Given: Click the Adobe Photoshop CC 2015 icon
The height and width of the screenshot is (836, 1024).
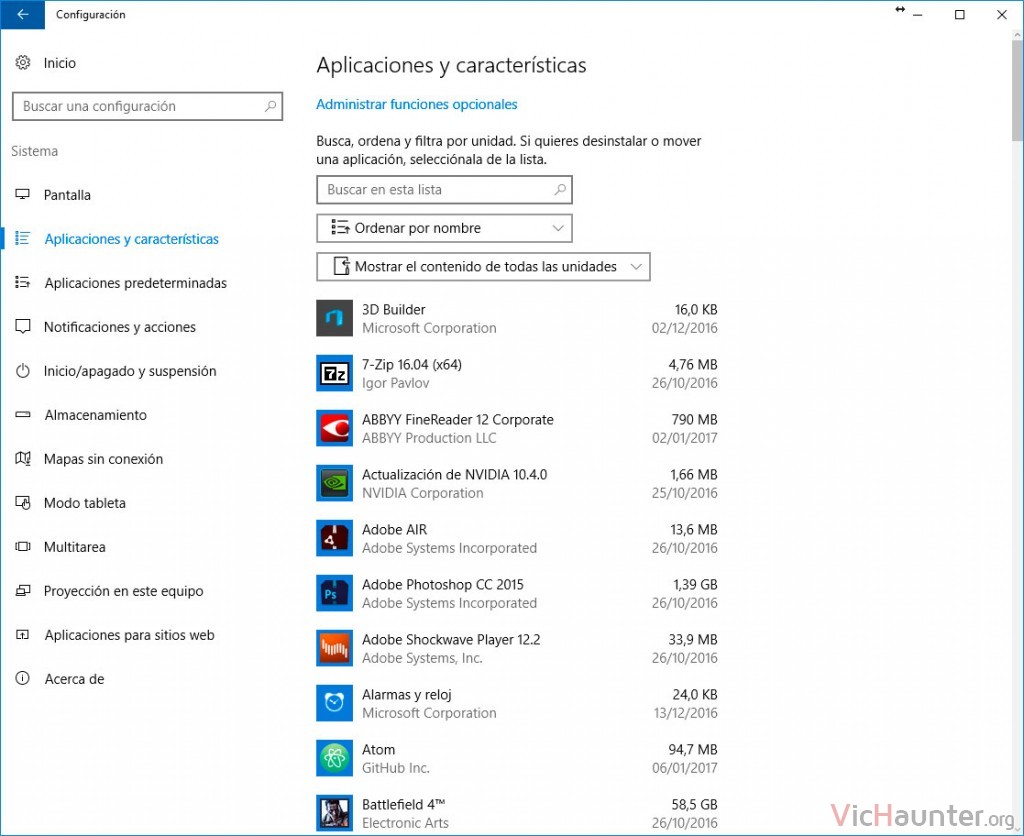Looking at the screenshot, I should [334, 593].
